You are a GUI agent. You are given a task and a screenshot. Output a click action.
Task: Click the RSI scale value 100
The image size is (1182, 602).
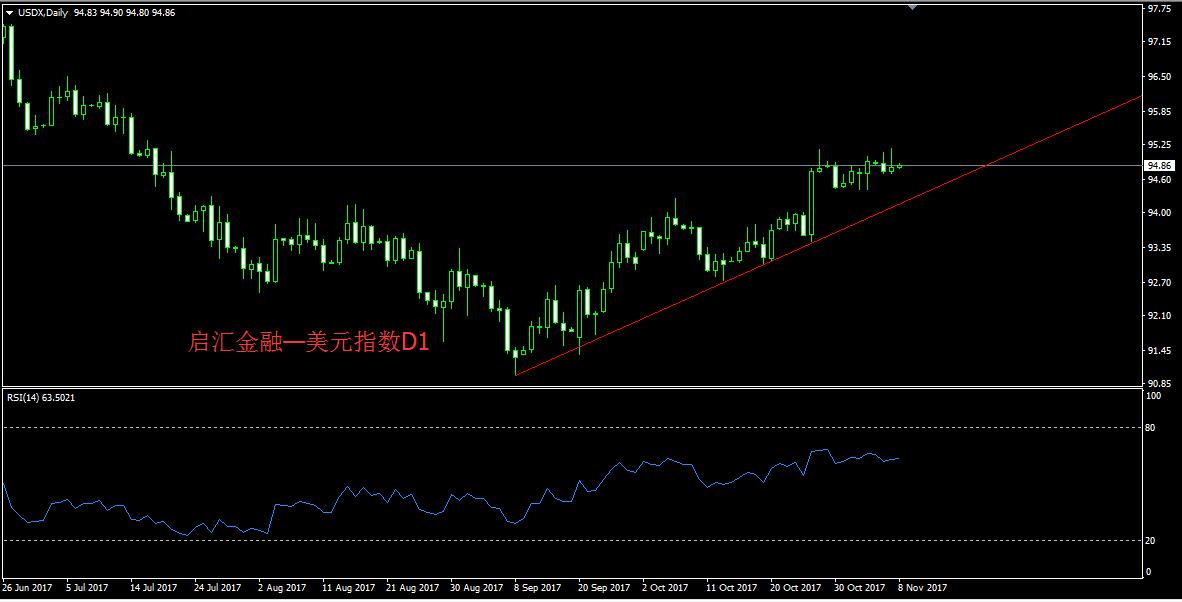tap(1153, 396)
